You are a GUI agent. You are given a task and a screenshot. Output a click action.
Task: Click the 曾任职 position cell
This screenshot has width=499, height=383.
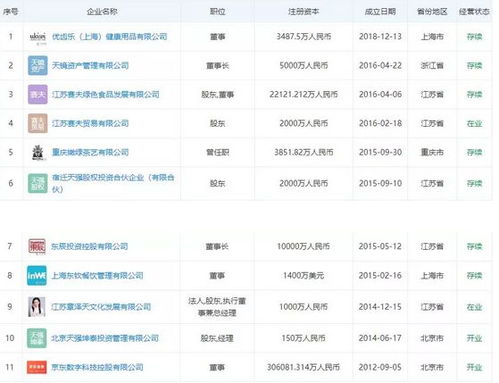217,152
